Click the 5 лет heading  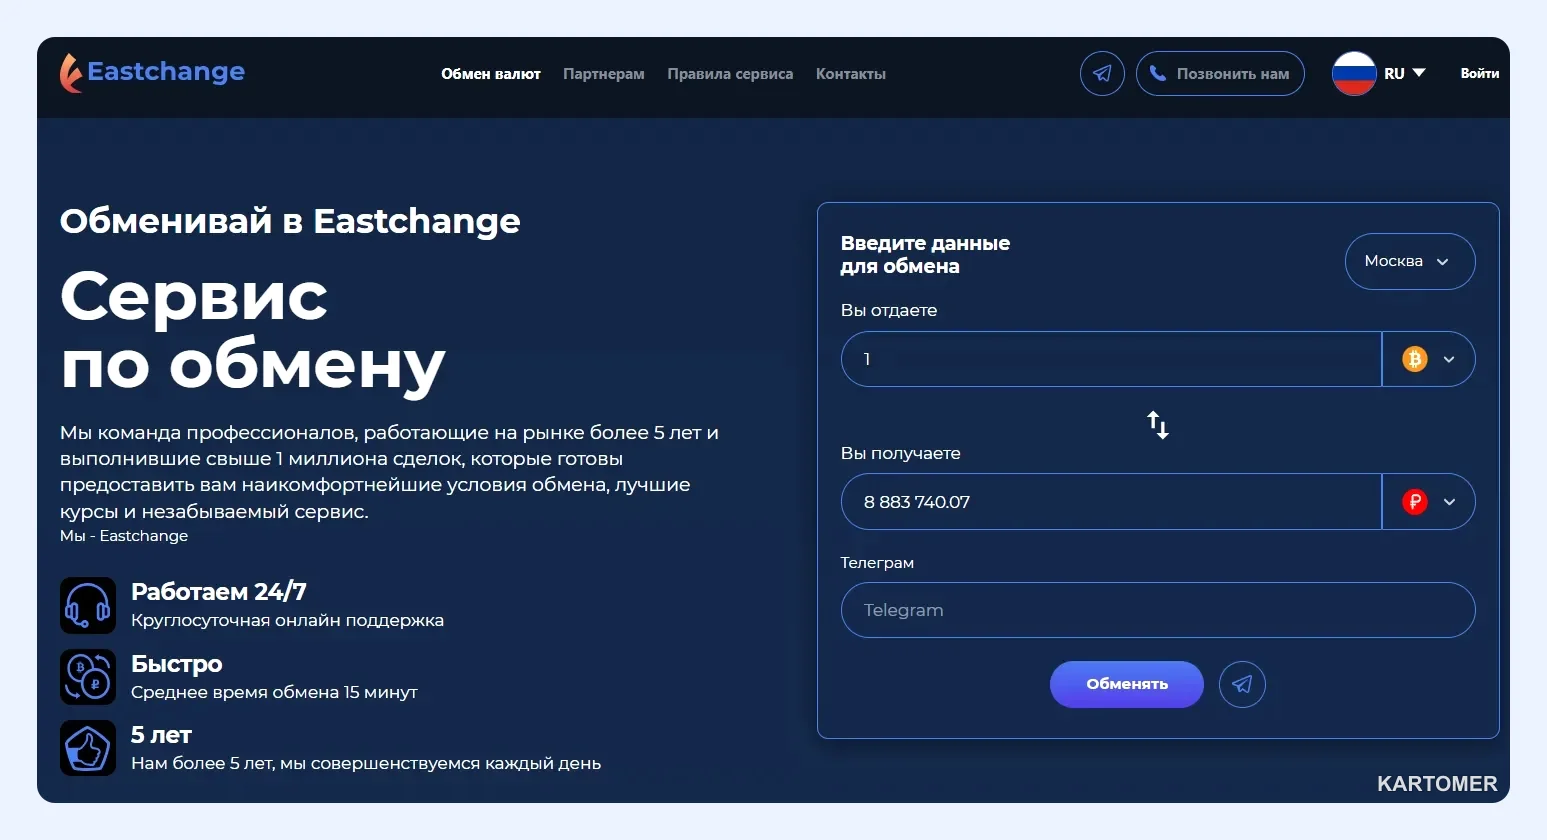point(161,735)
